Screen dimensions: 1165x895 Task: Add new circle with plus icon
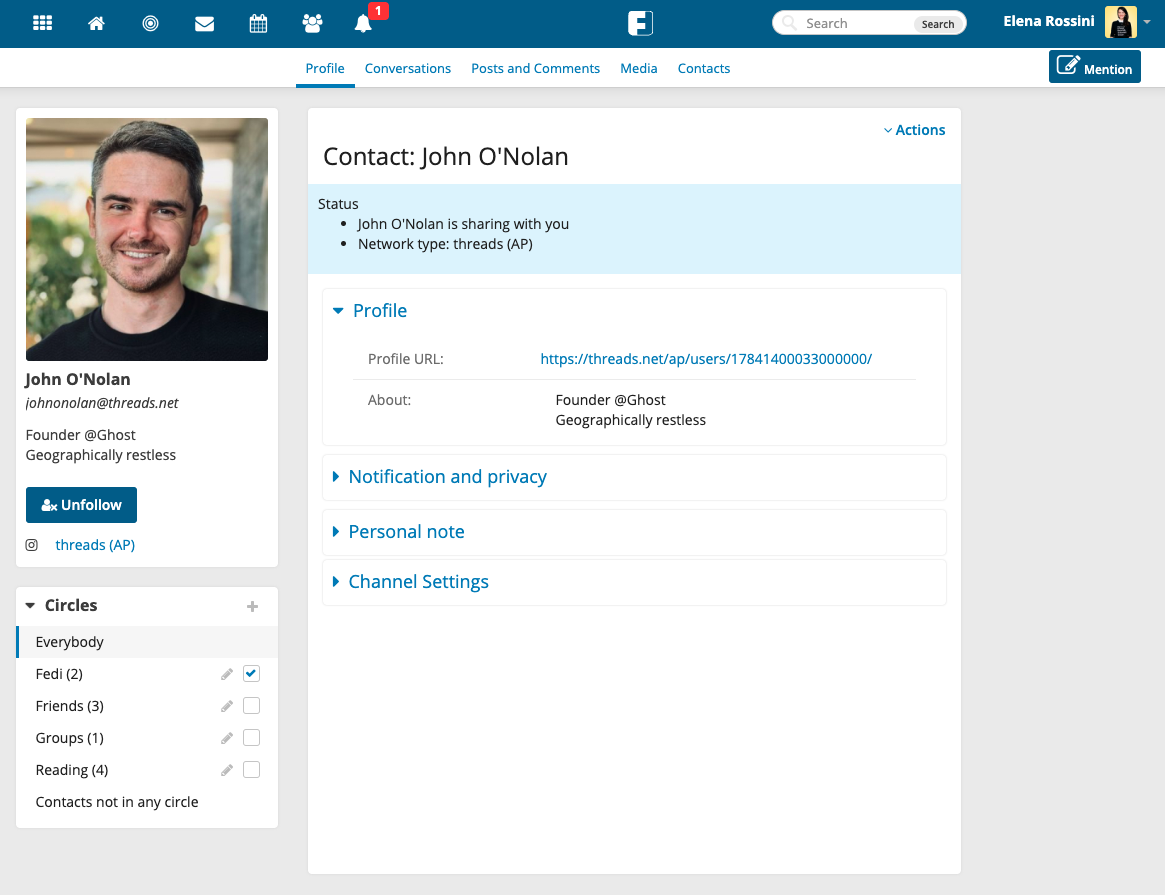tap(252, 606)
